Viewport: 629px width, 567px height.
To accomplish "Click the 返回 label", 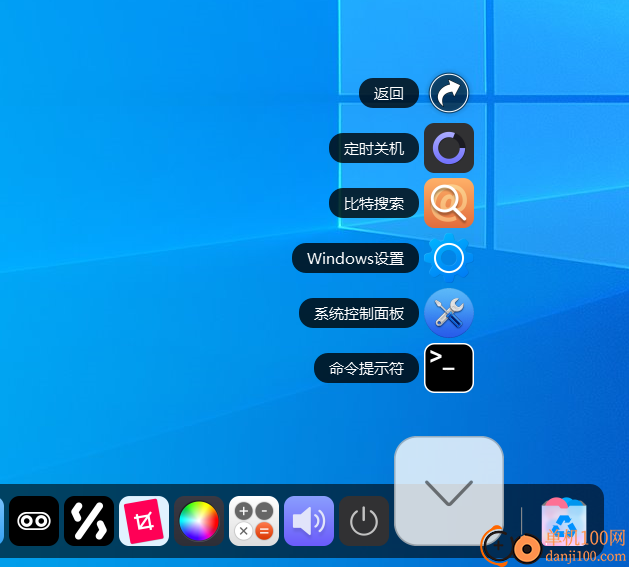I will (x=389, y=93).
